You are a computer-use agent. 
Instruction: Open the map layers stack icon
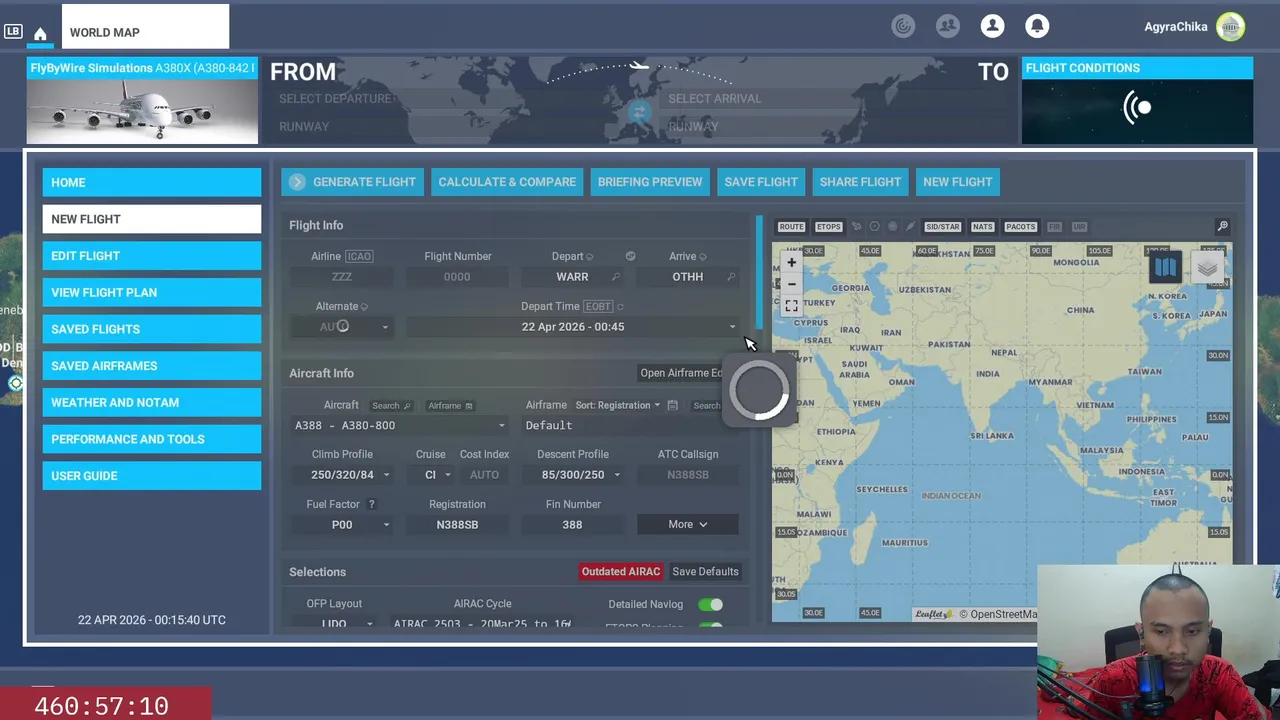pyautogui.click(x=1207, y=267)
